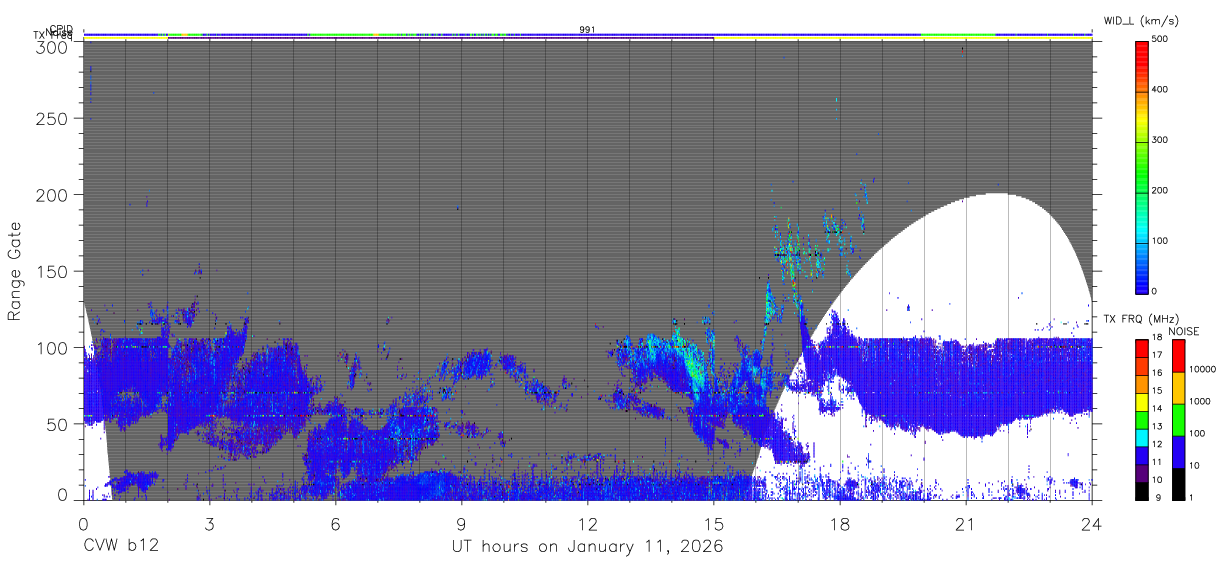Click range gate tick label "150"
The image size is (1228, 567).
click(x=50, y=271)
